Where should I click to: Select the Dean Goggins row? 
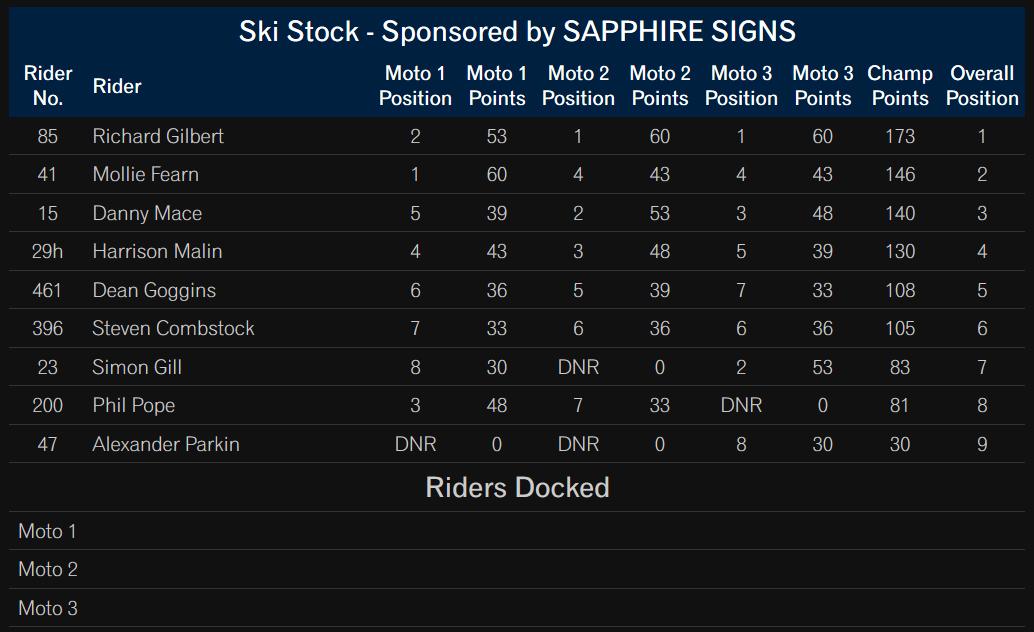coord(517,290)
